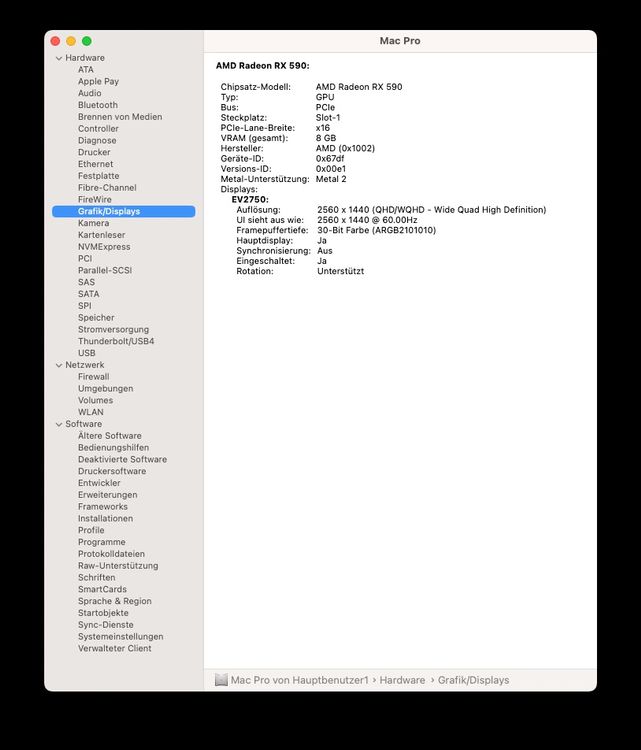This screenshot has height=750, width=641.
Task: Open the Speicher entry
Action: pos(96,318)
